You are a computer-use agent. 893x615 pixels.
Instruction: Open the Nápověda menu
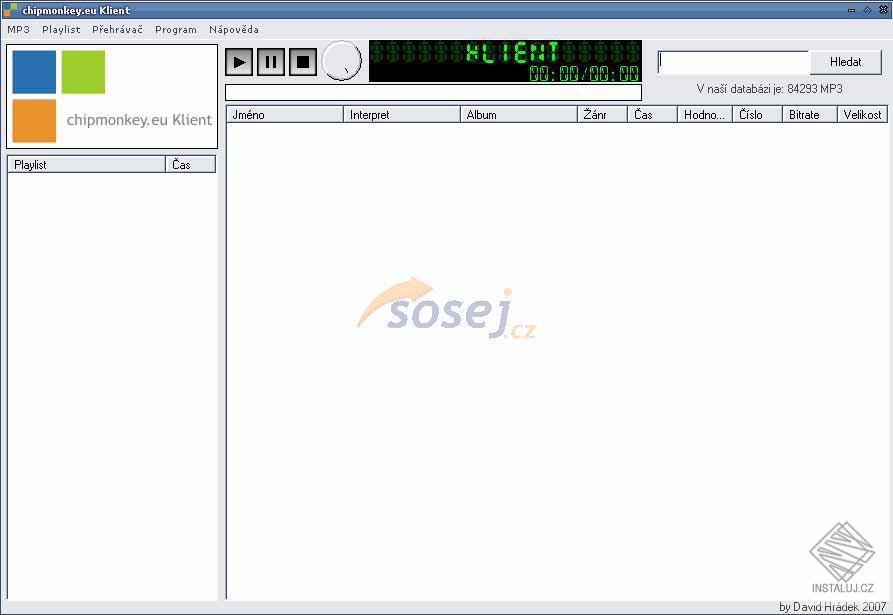click(x=234, y=29)
